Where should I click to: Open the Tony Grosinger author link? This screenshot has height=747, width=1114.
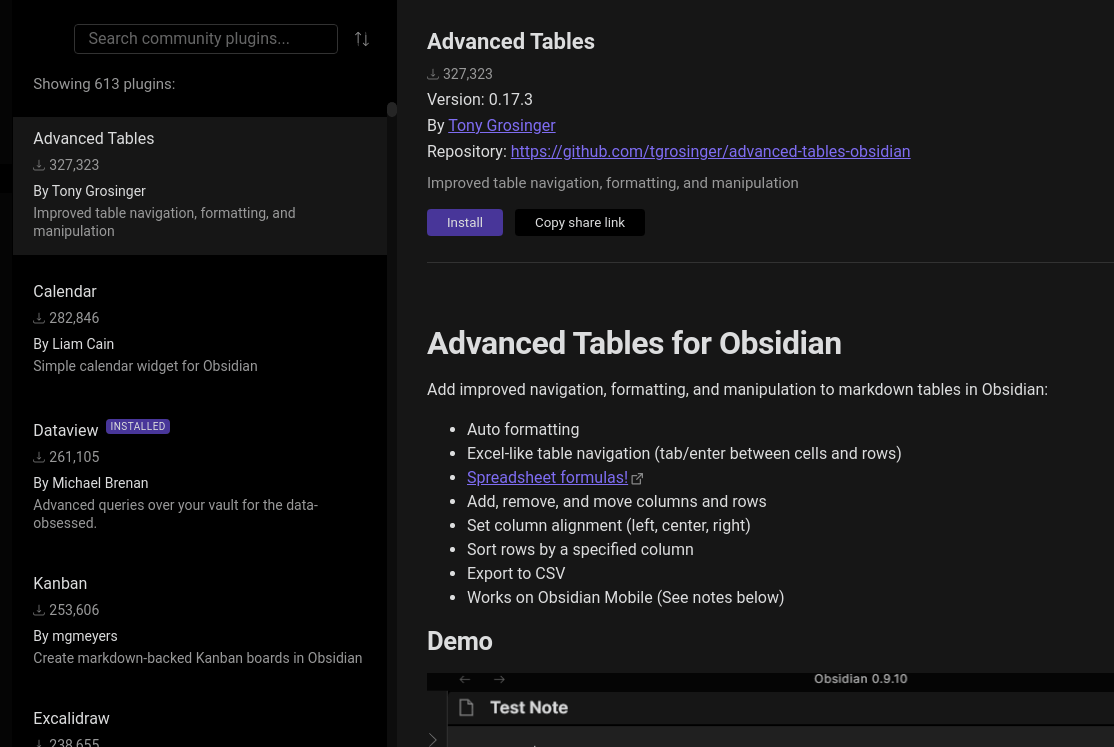coord(502,125)
